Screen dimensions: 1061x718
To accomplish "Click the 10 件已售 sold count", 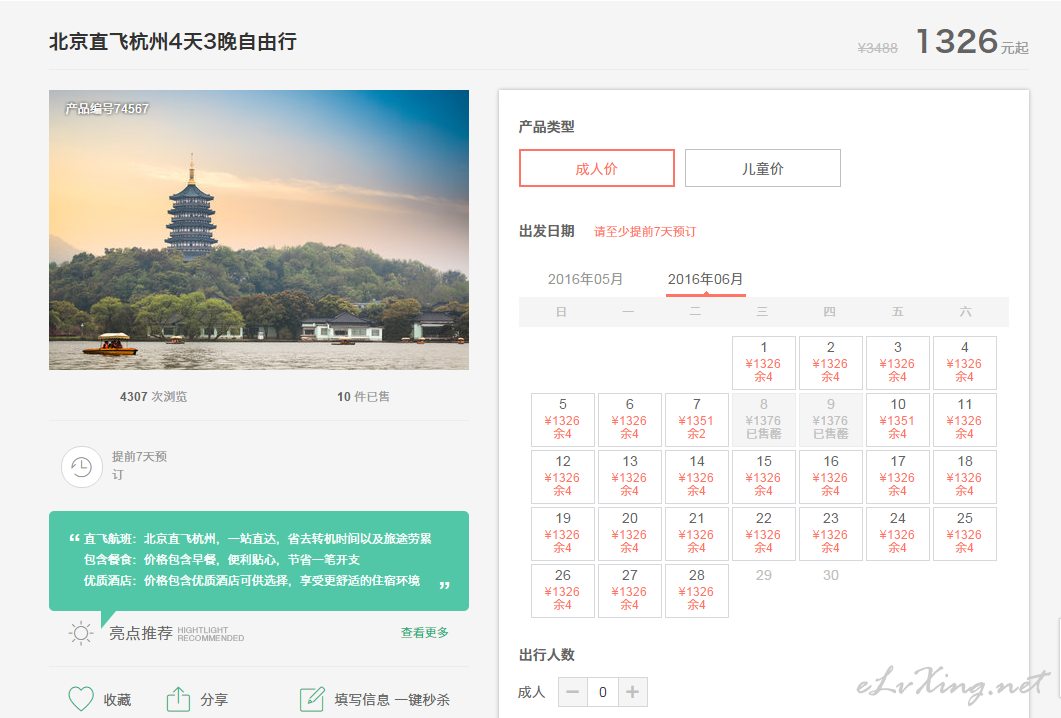I will tap(363, 397).
